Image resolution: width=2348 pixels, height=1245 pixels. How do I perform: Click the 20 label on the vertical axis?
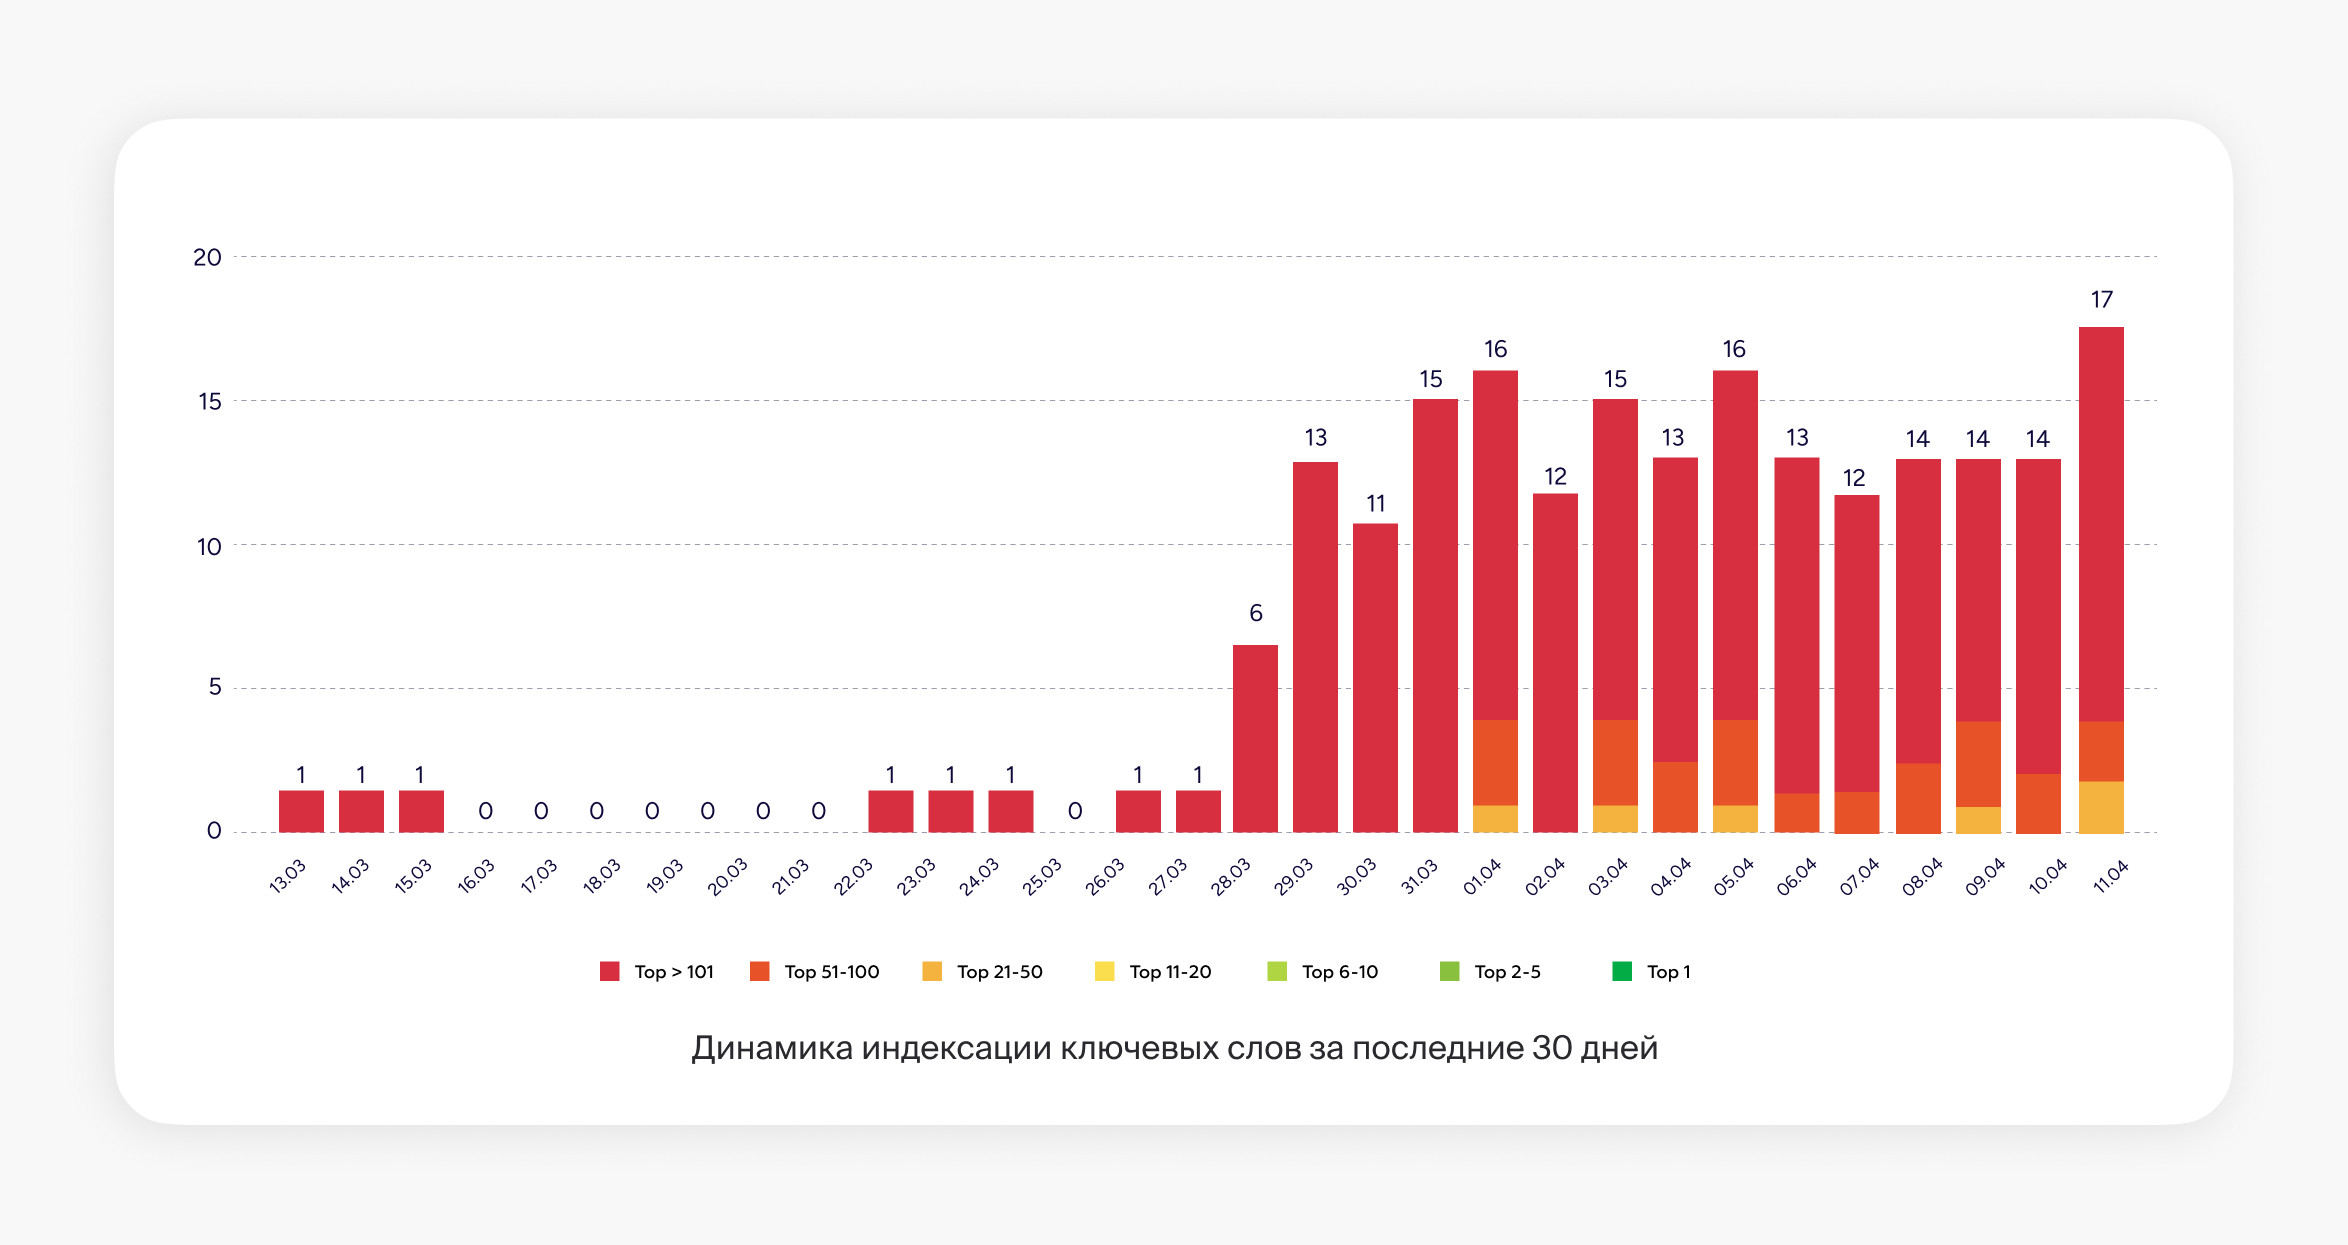point(207,258)
